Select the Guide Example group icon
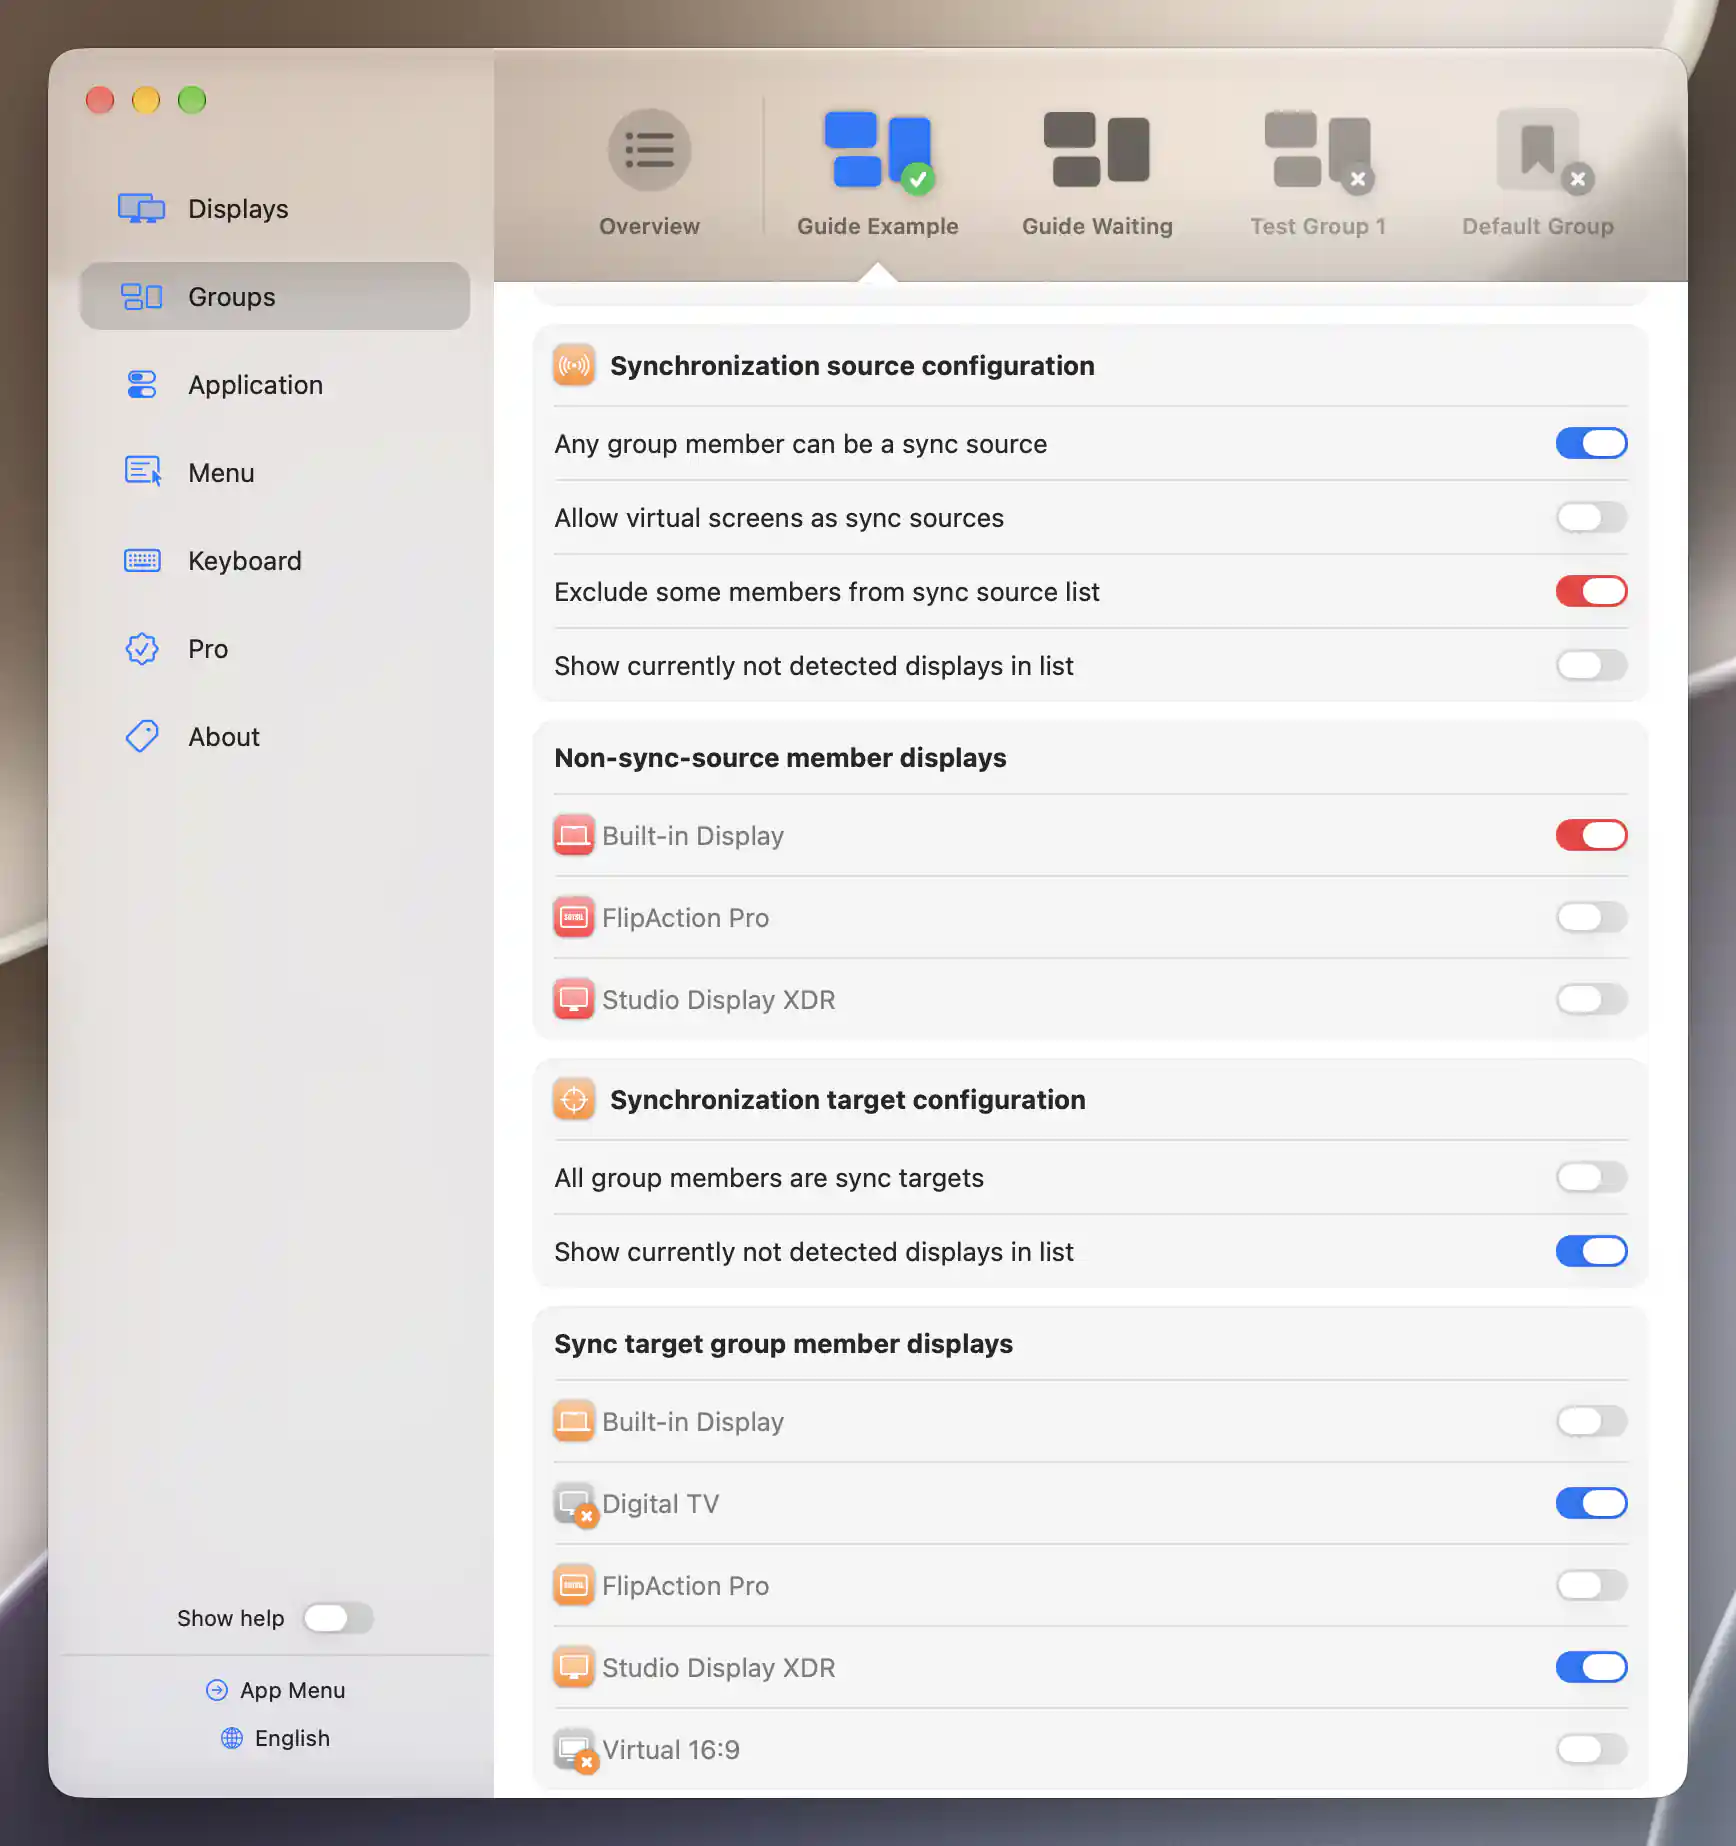The width and height of the screenshot is (1736, 1846). coord(877,150)
